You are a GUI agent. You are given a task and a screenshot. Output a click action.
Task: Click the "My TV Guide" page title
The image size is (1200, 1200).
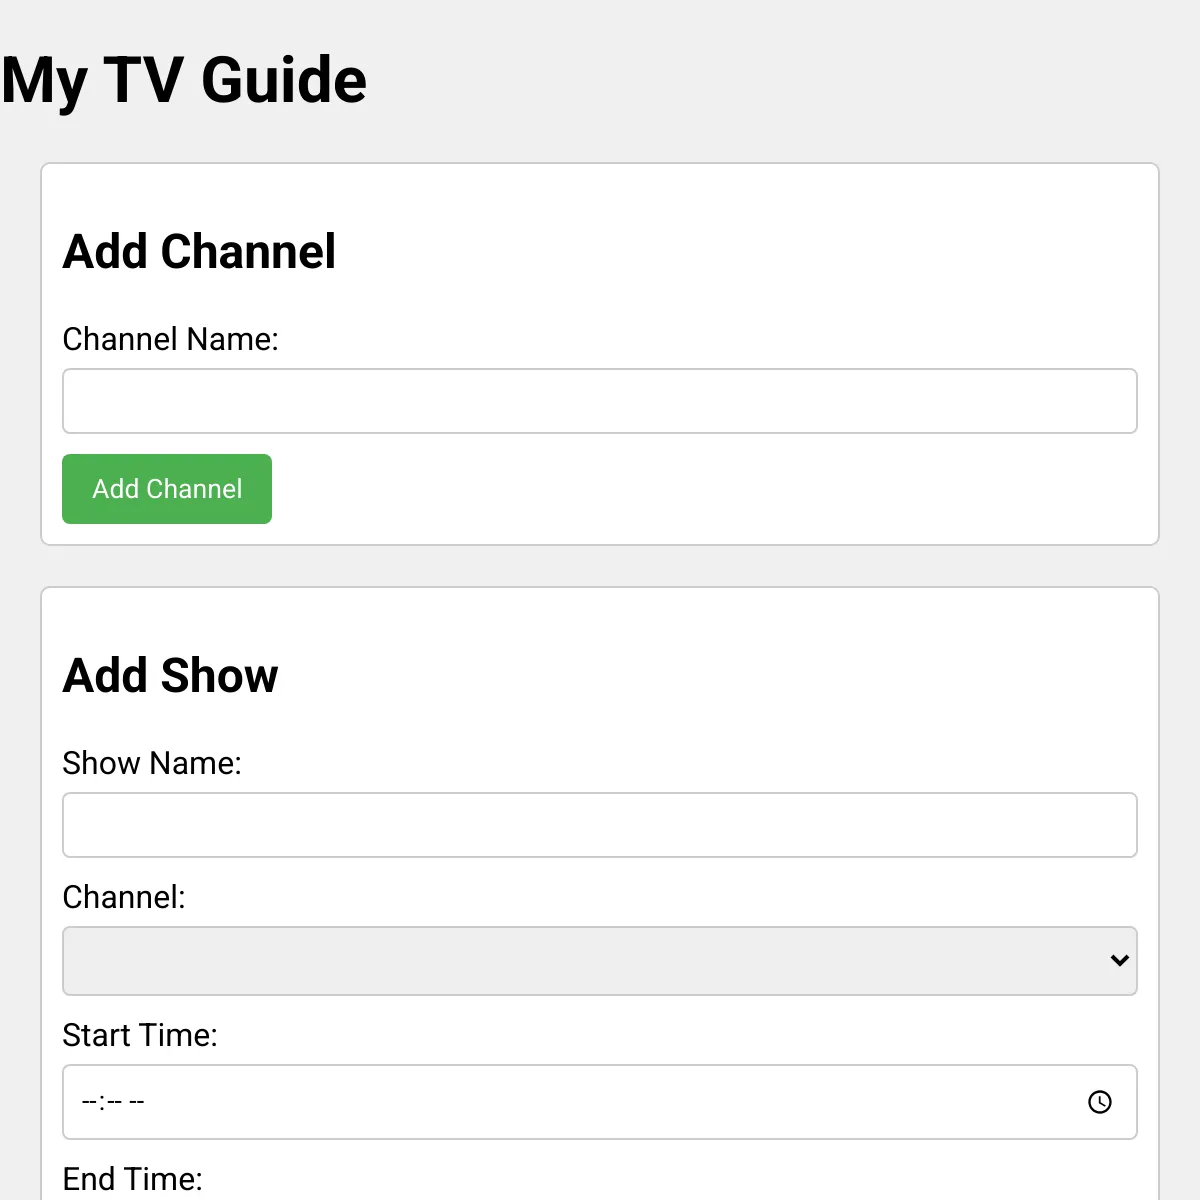(184, 80)
